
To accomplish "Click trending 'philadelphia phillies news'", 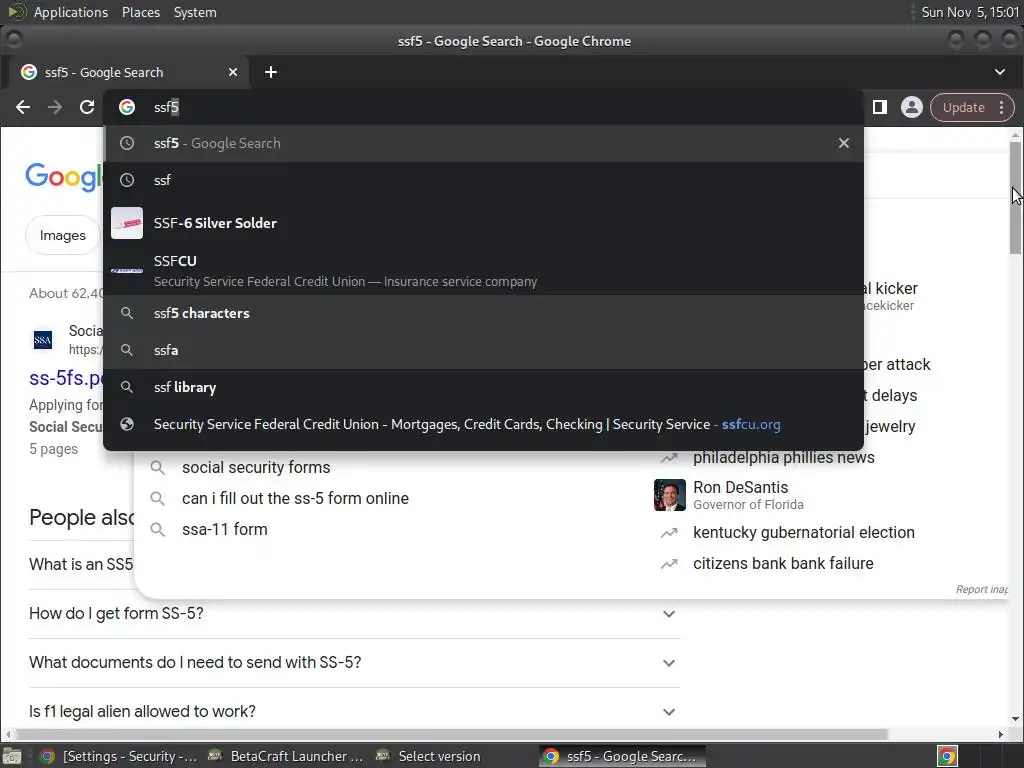I will click(x=784, y=458).
